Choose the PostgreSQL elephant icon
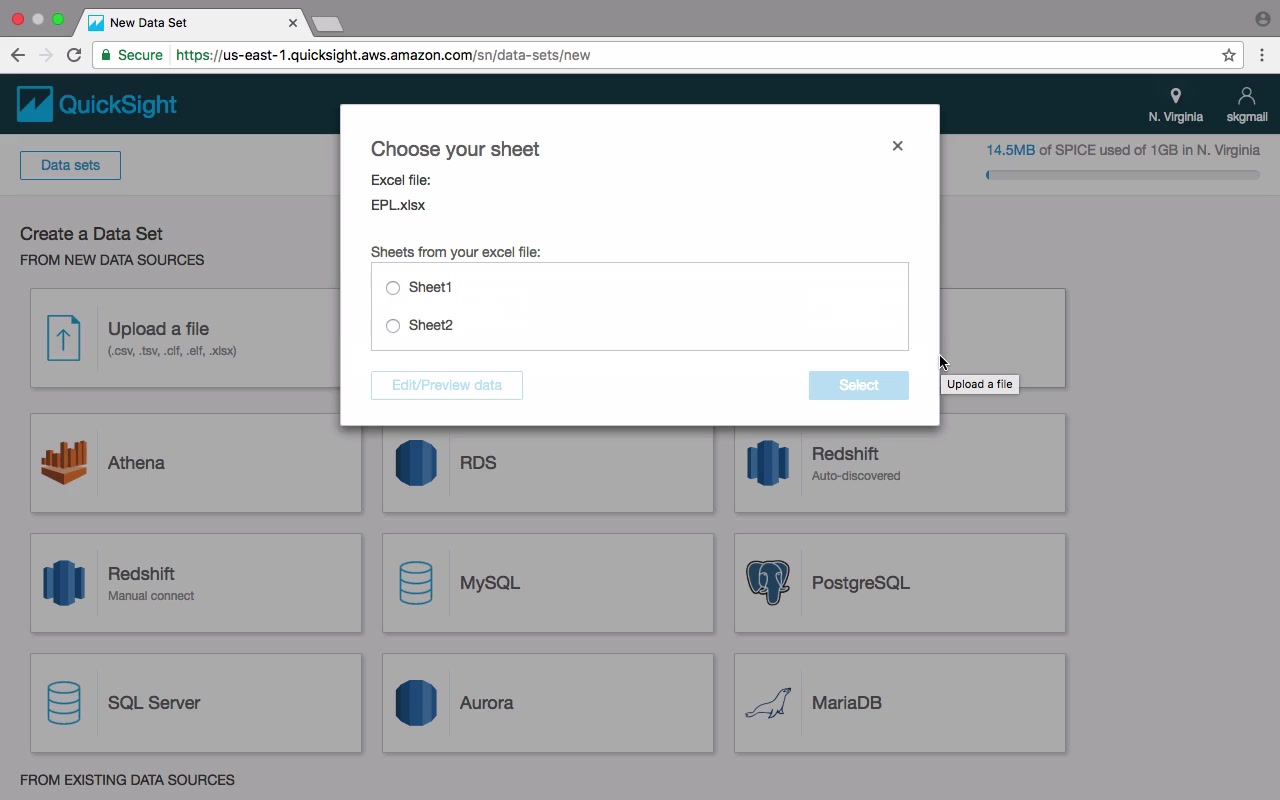 click(x=768, y=583)
